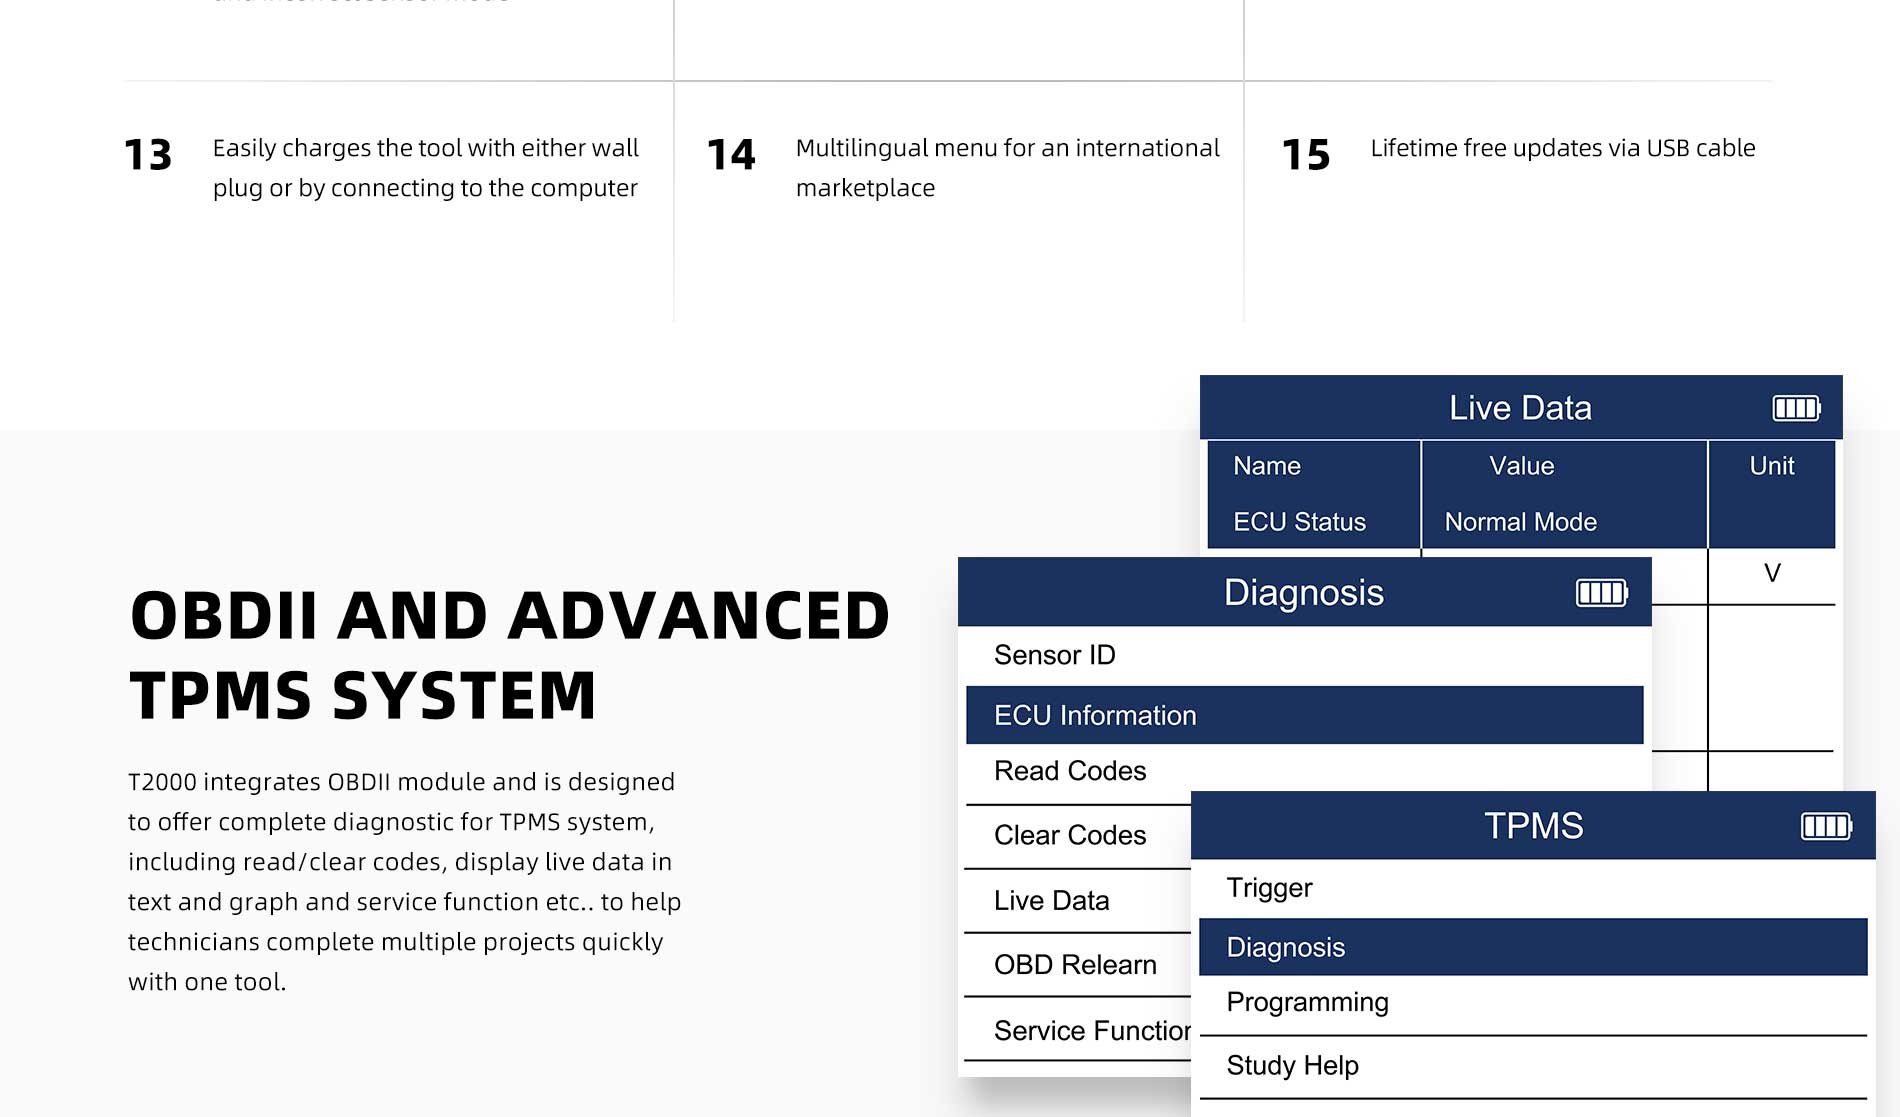Select OBD Relearn option

click(1074, 965)
